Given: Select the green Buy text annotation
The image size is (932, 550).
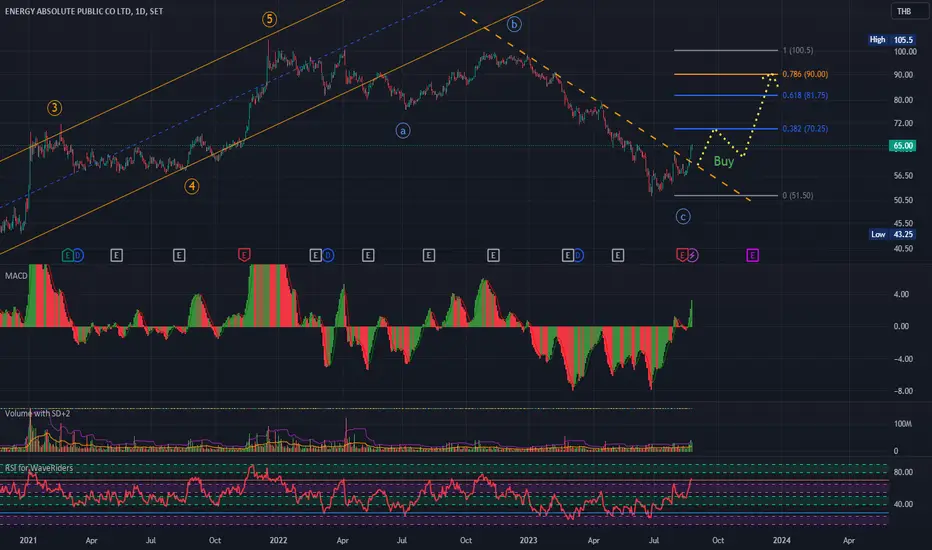Looking at the screenshot, I should (x=723, y=161).
